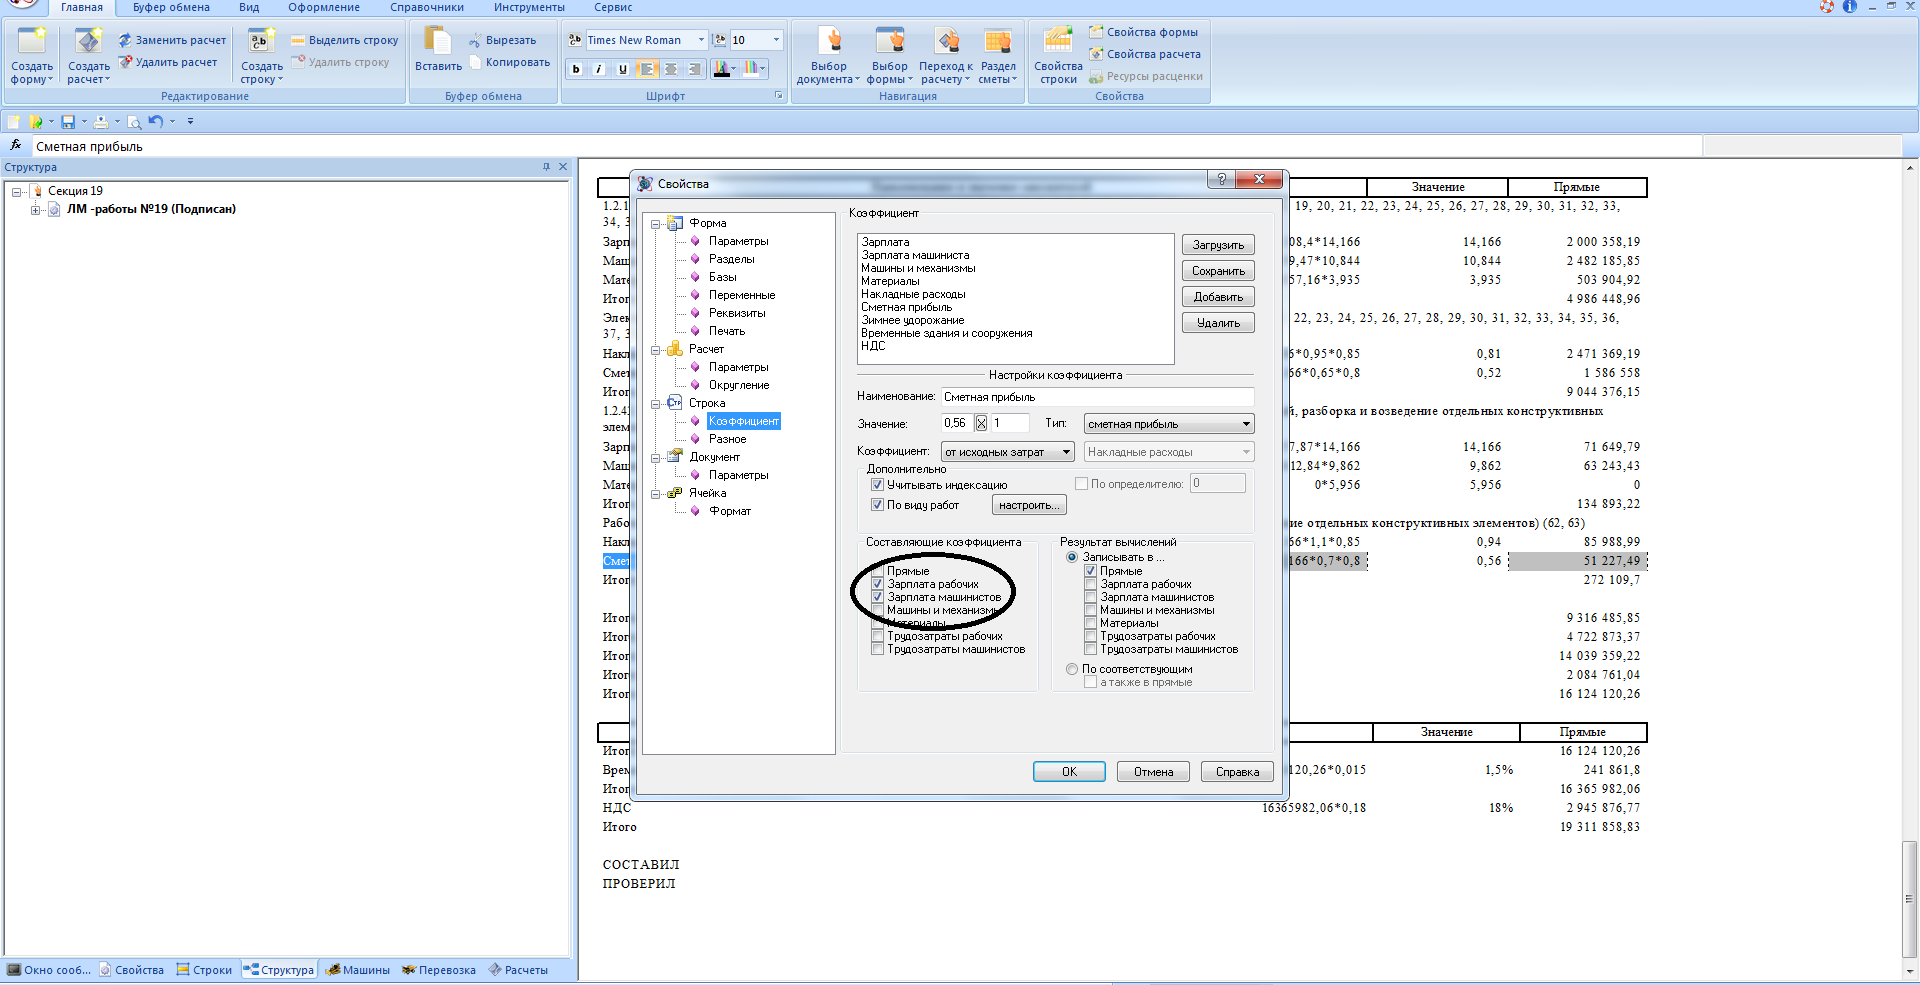Image resolution: width=1920 pixels, height=985 pixels.
Task: Click the Undo arrow in quick access toolbar
Action: click(x=155, y=122)
